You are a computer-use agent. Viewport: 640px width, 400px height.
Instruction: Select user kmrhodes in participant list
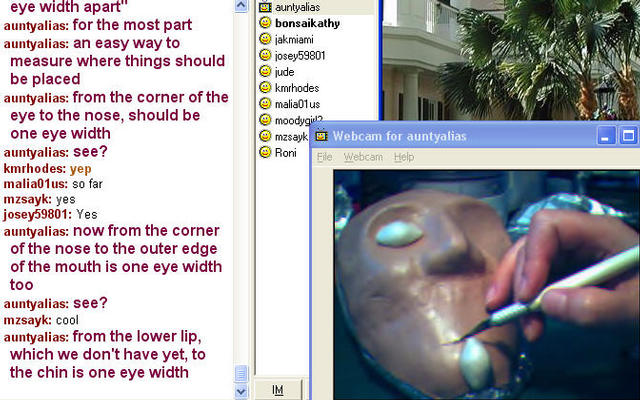point(297,88)
